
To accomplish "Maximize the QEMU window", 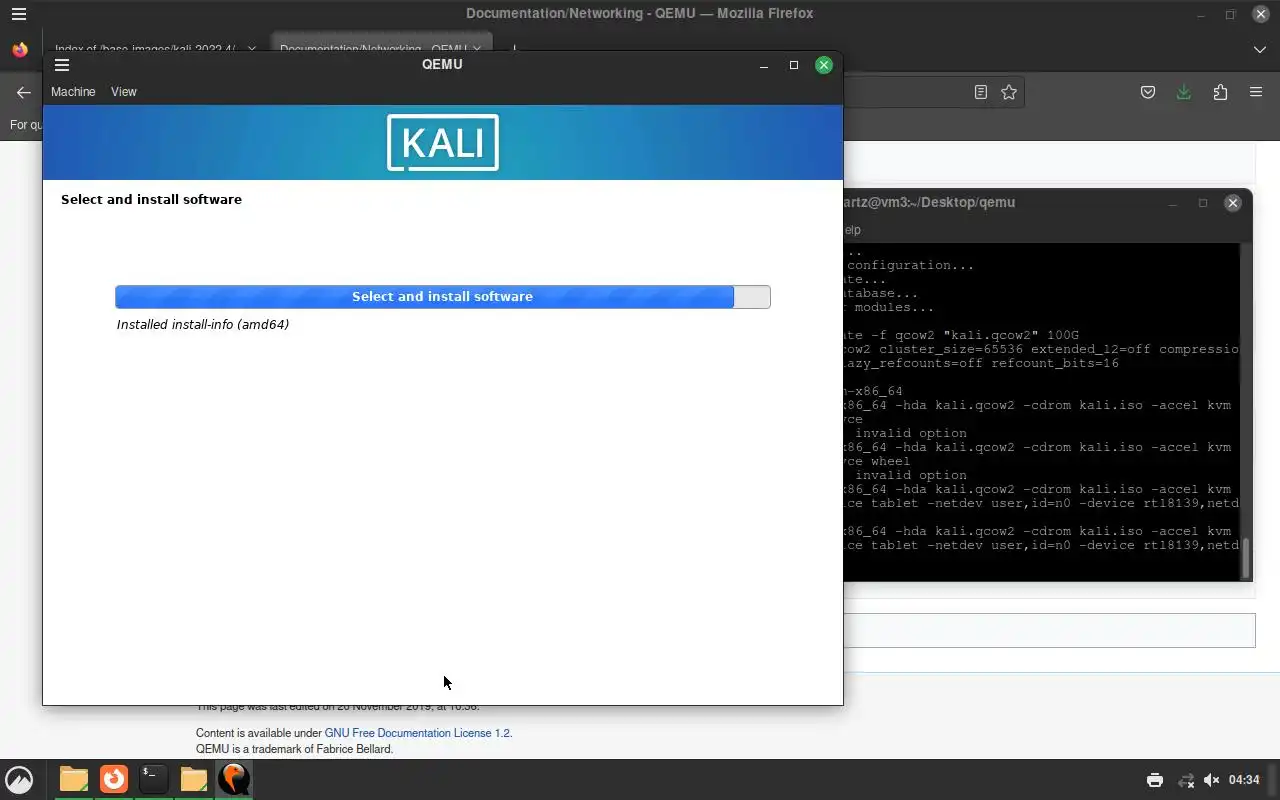I will coord(794,65).
